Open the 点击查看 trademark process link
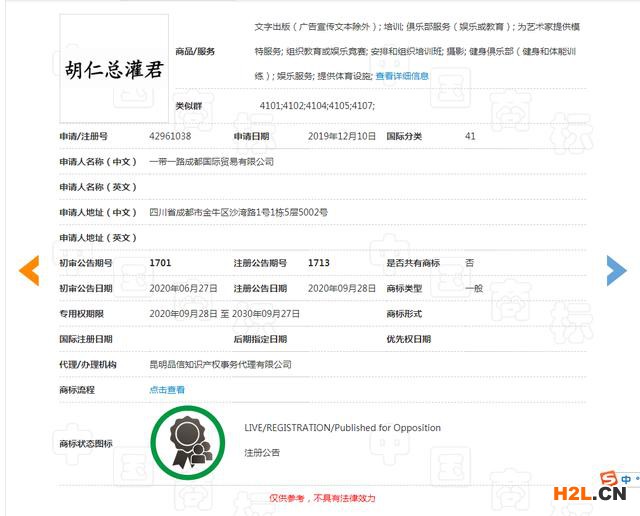Screen dimensions: 640x516 [167, 390]
